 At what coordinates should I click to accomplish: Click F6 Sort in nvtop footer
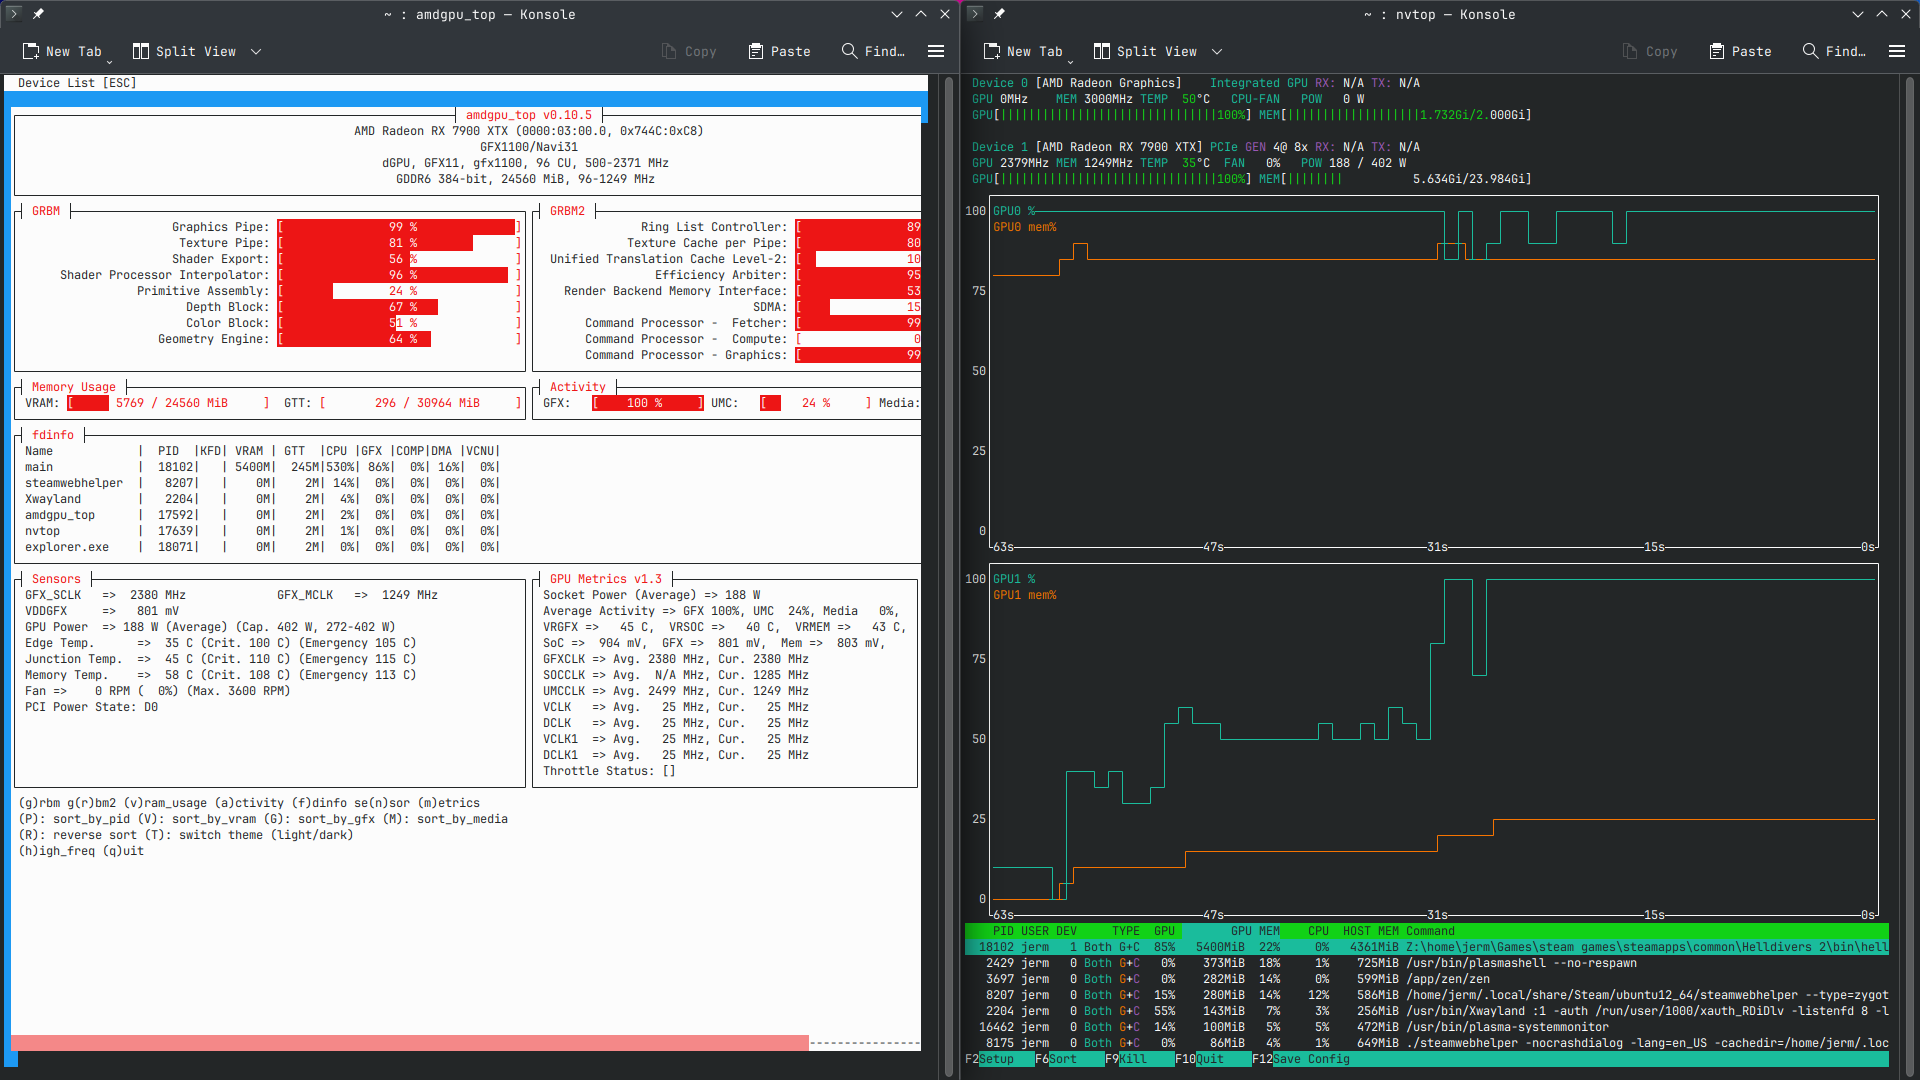[1063, 1059]
